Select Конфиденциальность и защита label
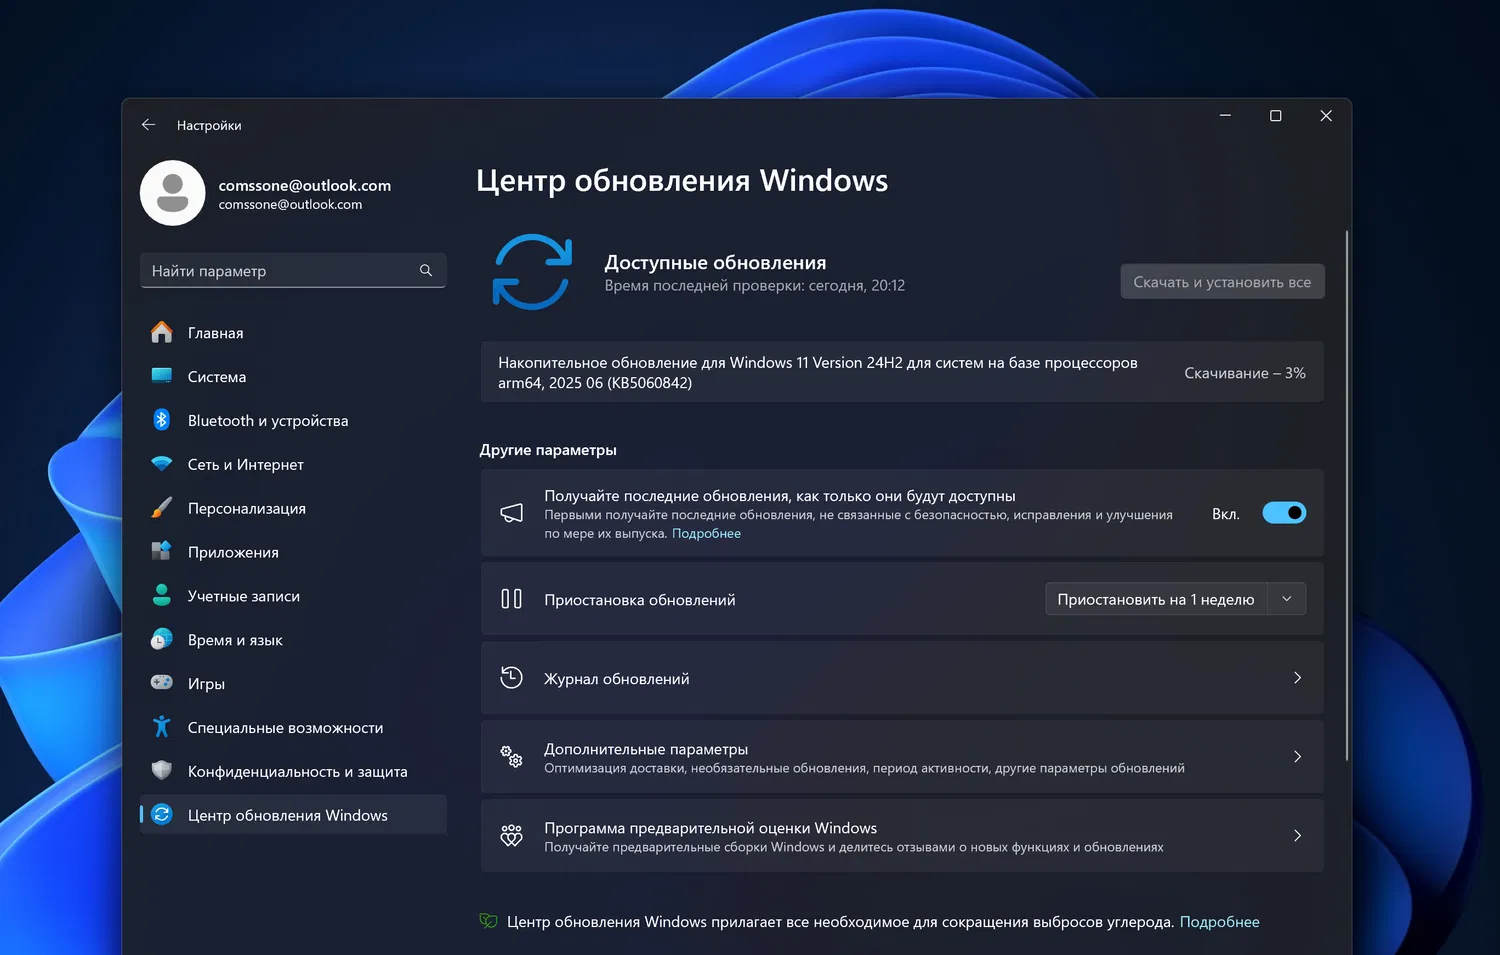Image resolution: width=1500 pixels, height=955 pixels. (x=297, y=772)
